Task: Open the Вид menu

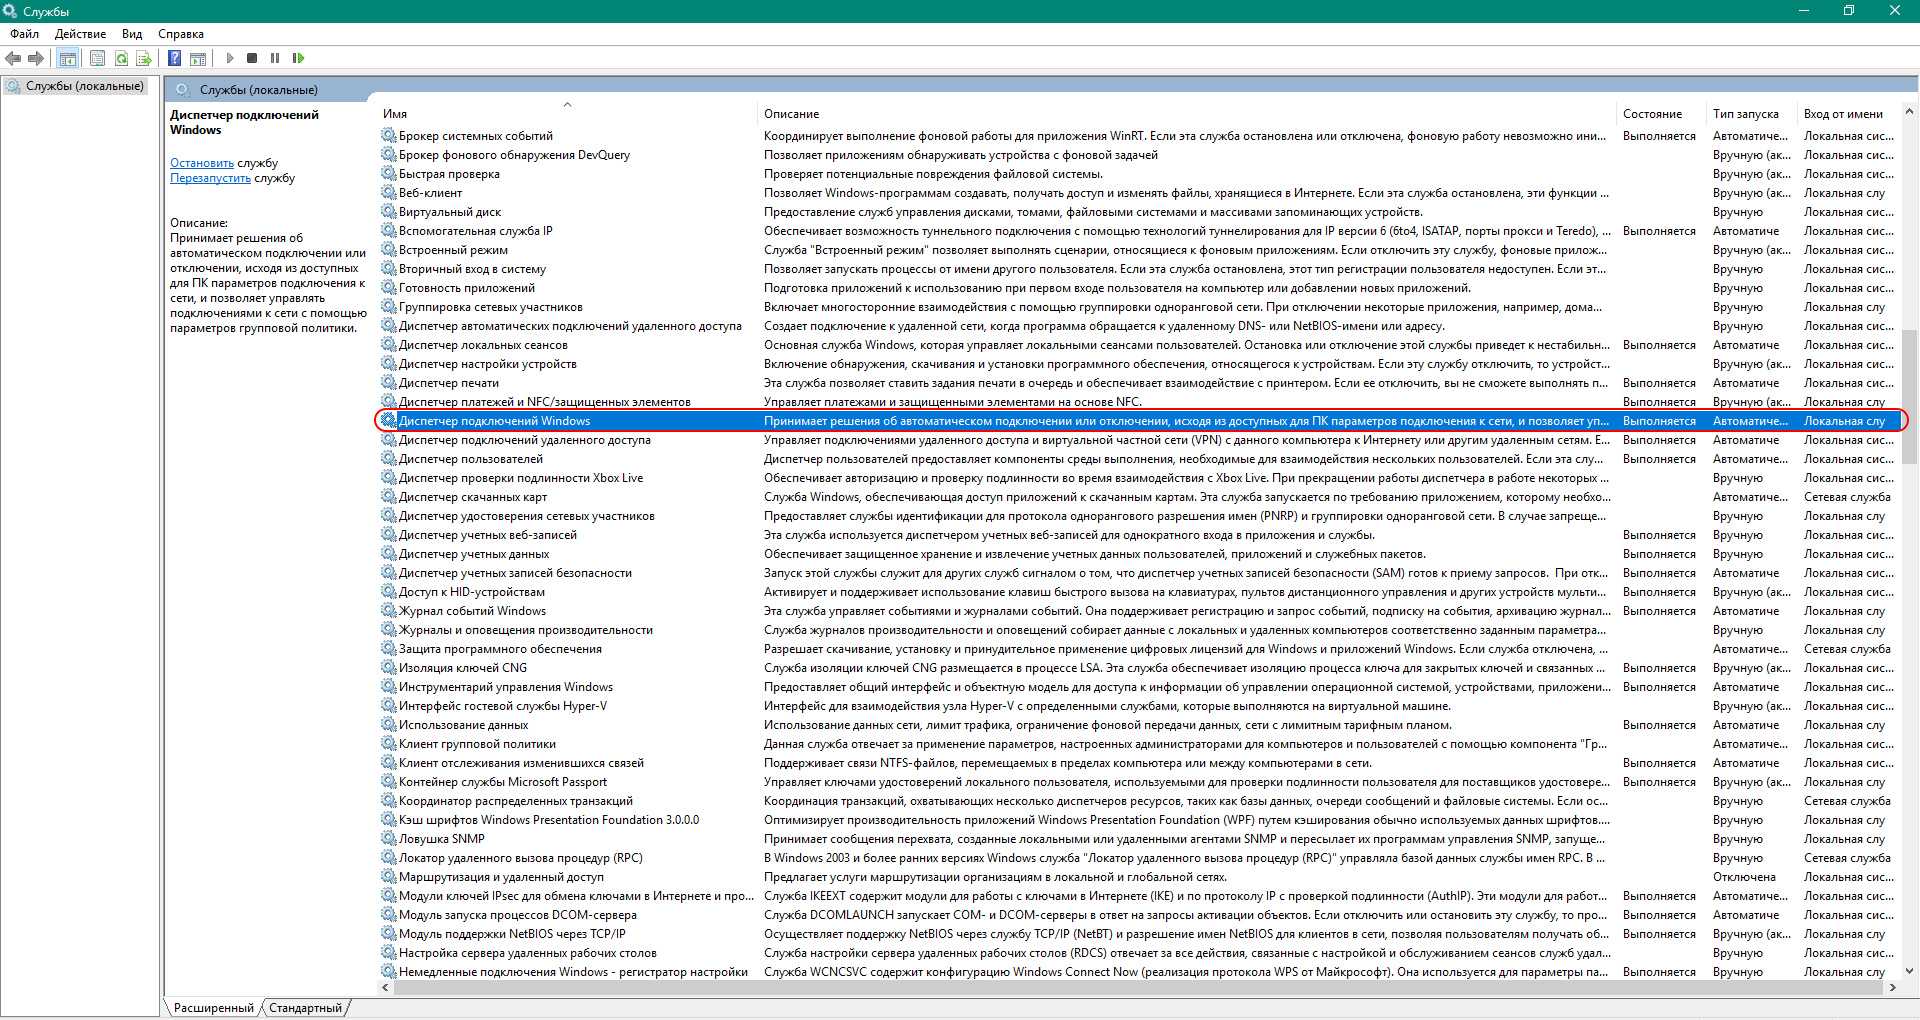Action: (132, 34)
